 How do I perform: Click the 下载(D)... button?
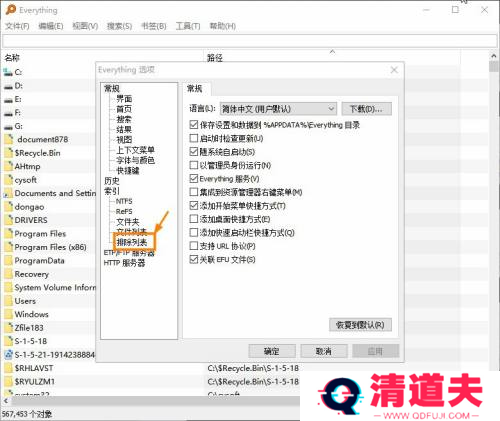point(366,109)
